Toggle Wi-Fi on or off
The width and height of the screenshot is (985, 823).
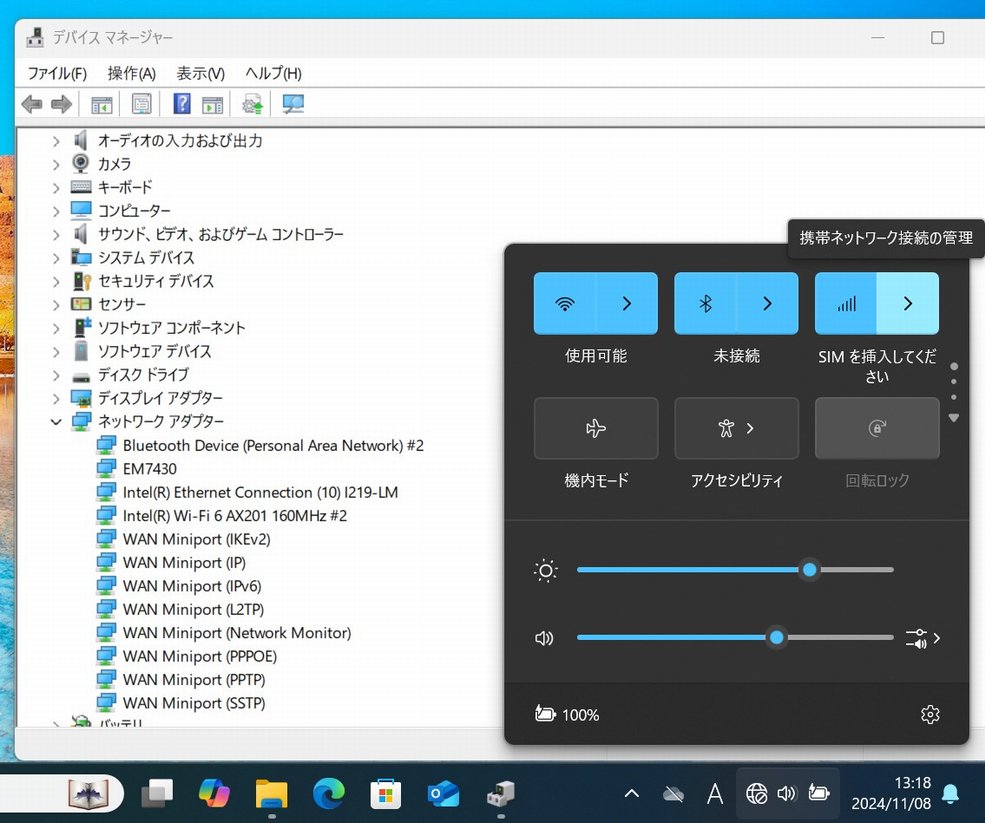[x=565, y=304]
